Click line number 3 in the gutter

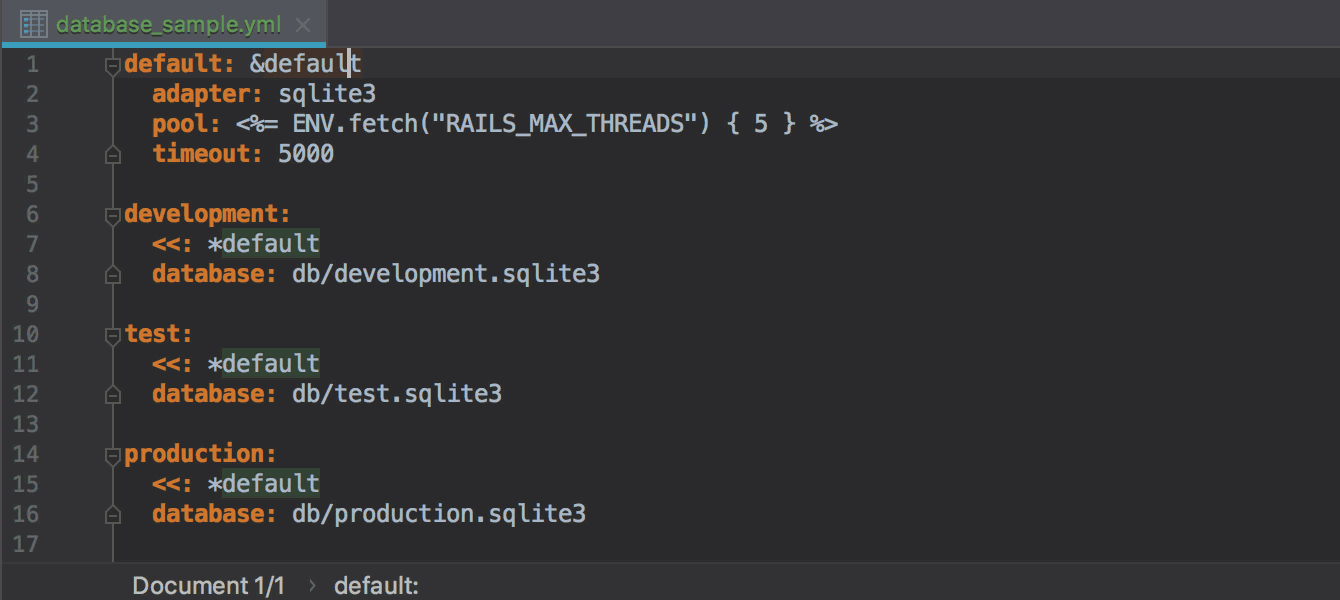coord(32,124)
